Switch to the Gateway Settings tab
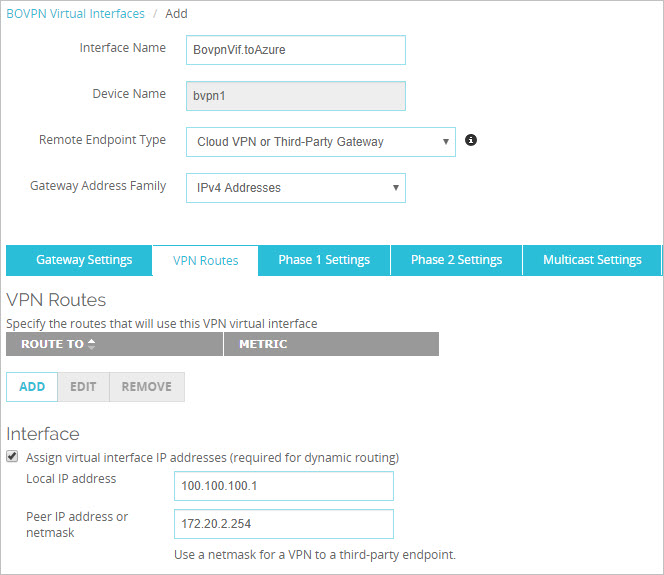The image size is (664, 575). [x=84, y=260]
